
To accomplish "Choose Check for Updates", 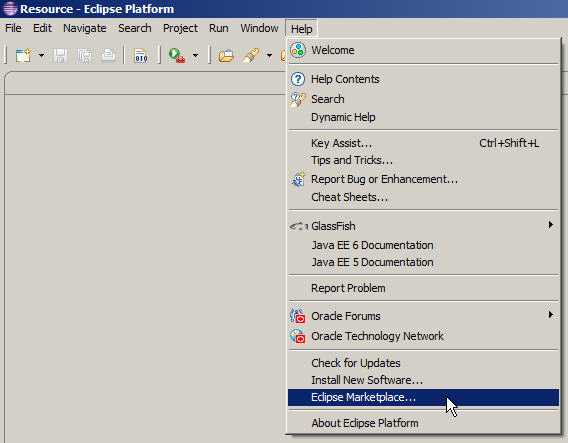I will tap(423, 363).
